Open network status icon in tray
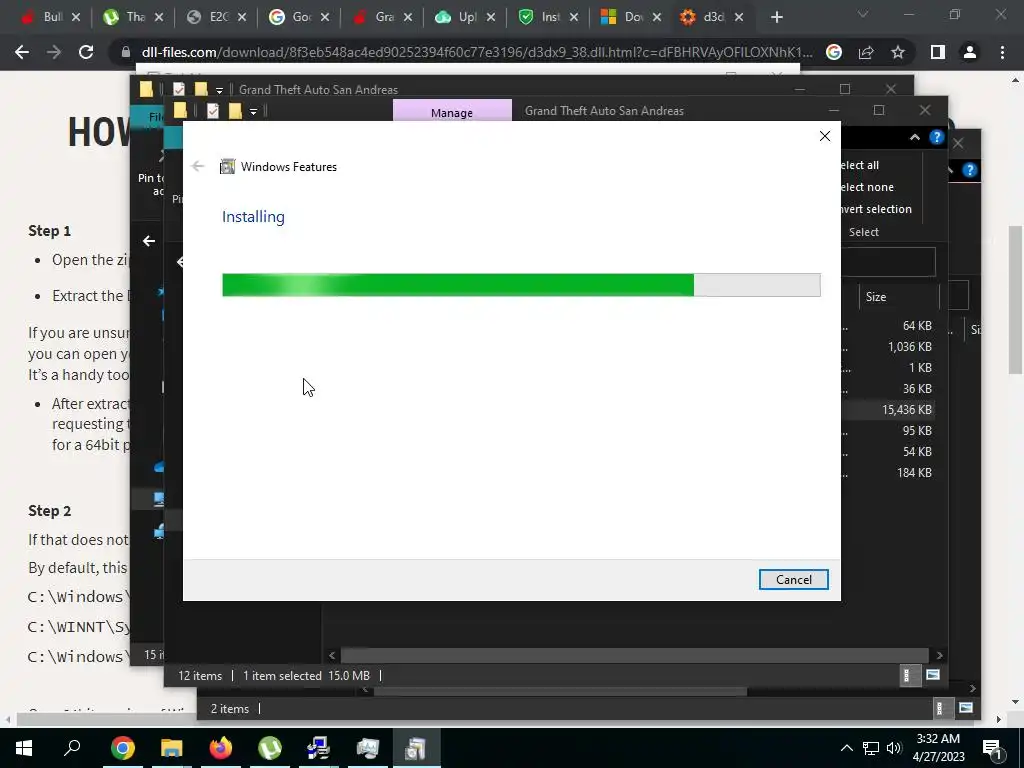Viewport: 1024px width, 768px height. click(871, 748)
